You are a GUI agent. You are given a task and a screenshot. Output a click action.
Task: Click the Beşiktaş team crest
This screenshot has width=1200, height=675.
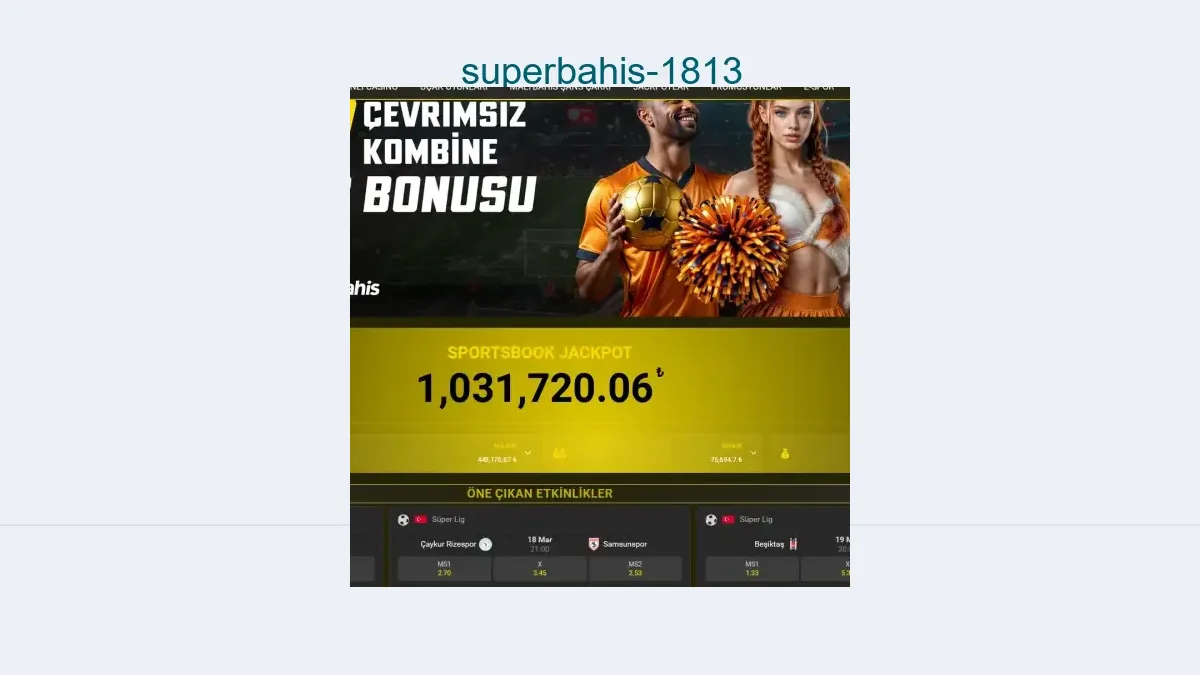click(794, 544)
